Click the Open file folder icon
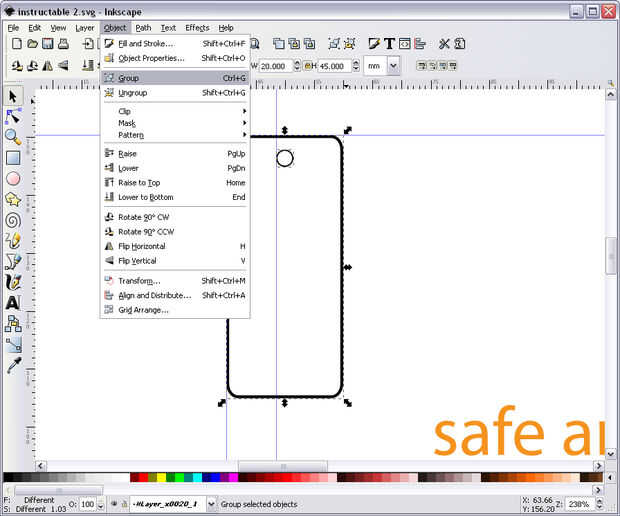This screenshot has height=516, width=620. tap(32, 43)
